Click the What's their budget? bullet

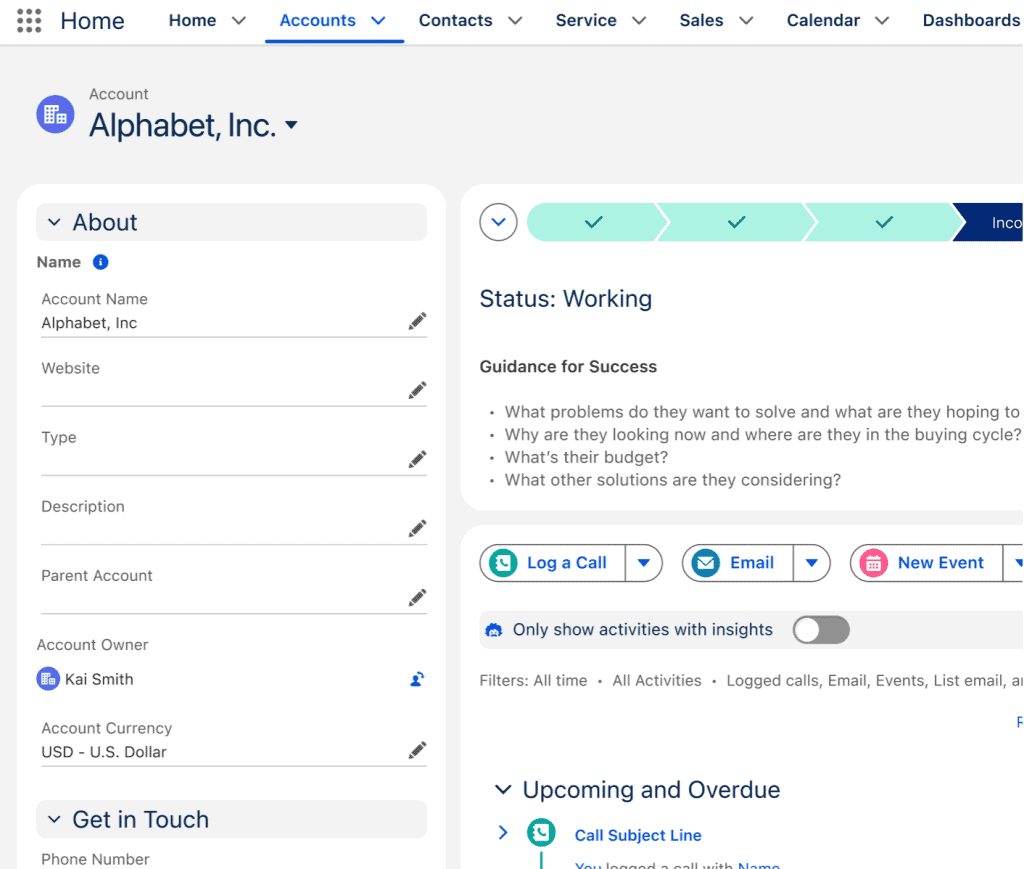pos(586,457)
